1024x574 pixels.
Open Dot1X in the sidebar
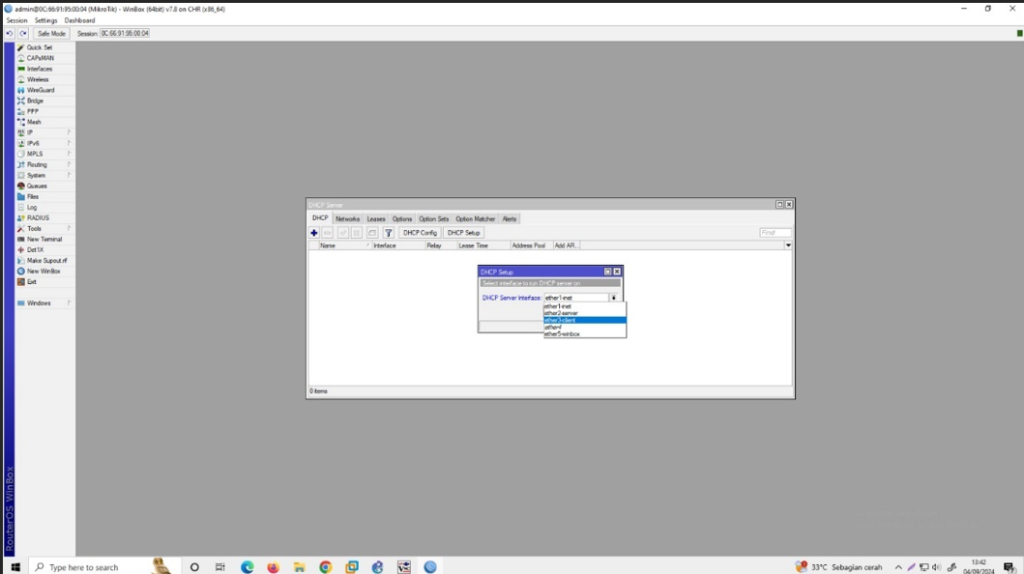45,250
